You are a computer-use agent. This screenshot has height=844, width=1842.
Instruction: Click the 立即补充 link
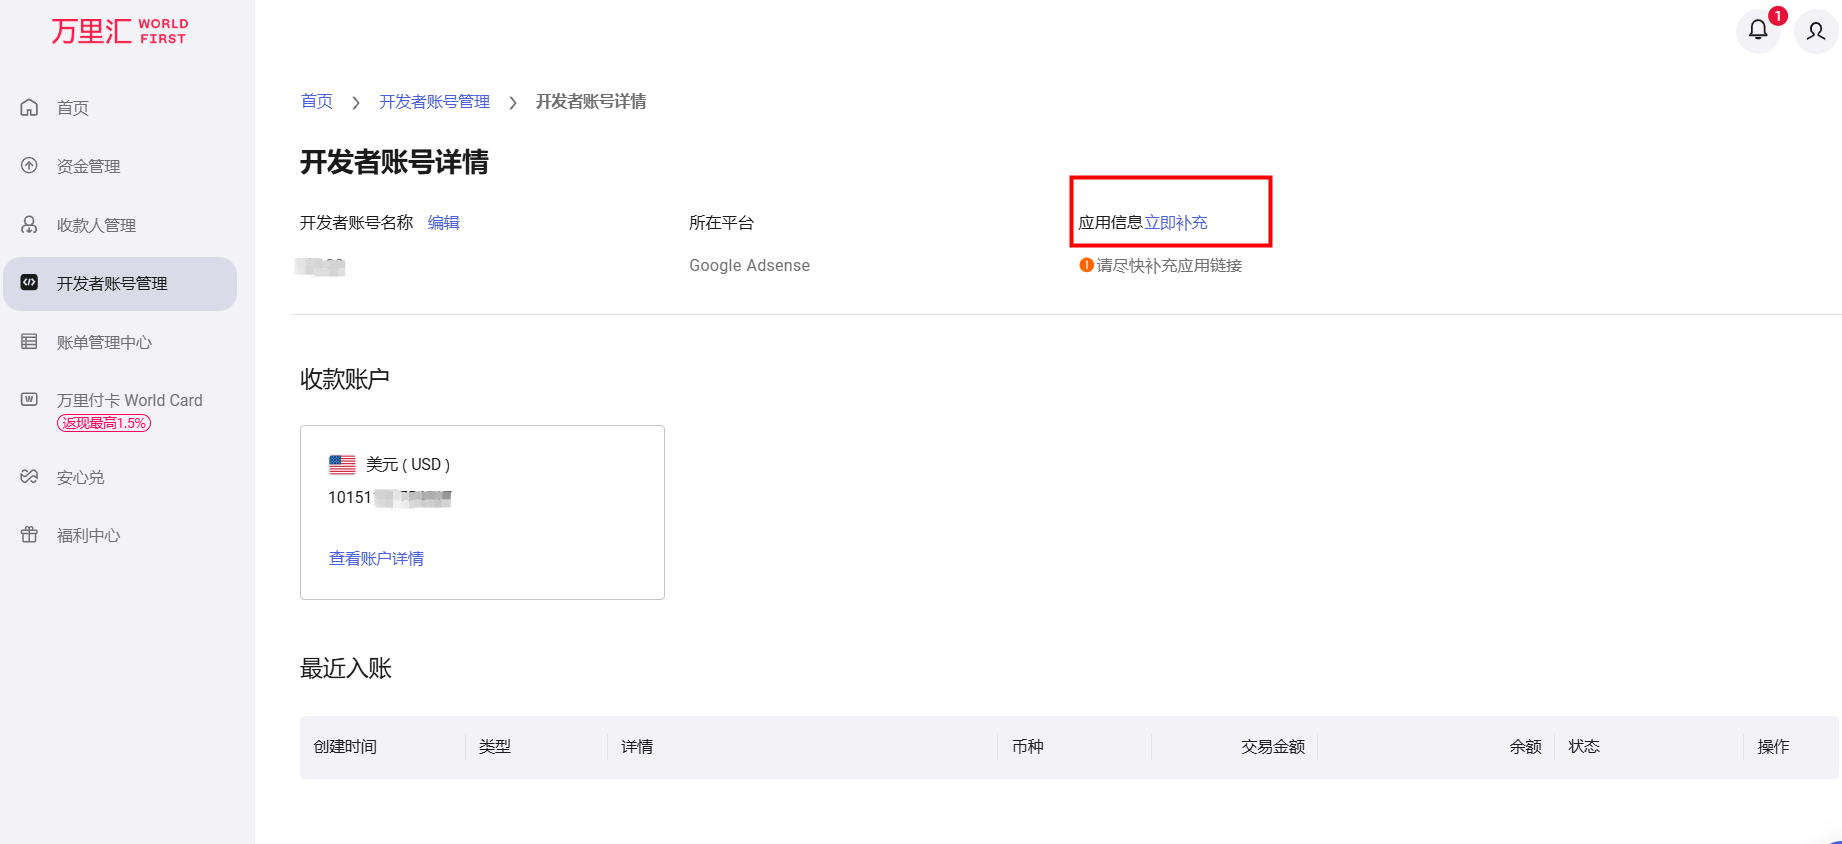1176,223
